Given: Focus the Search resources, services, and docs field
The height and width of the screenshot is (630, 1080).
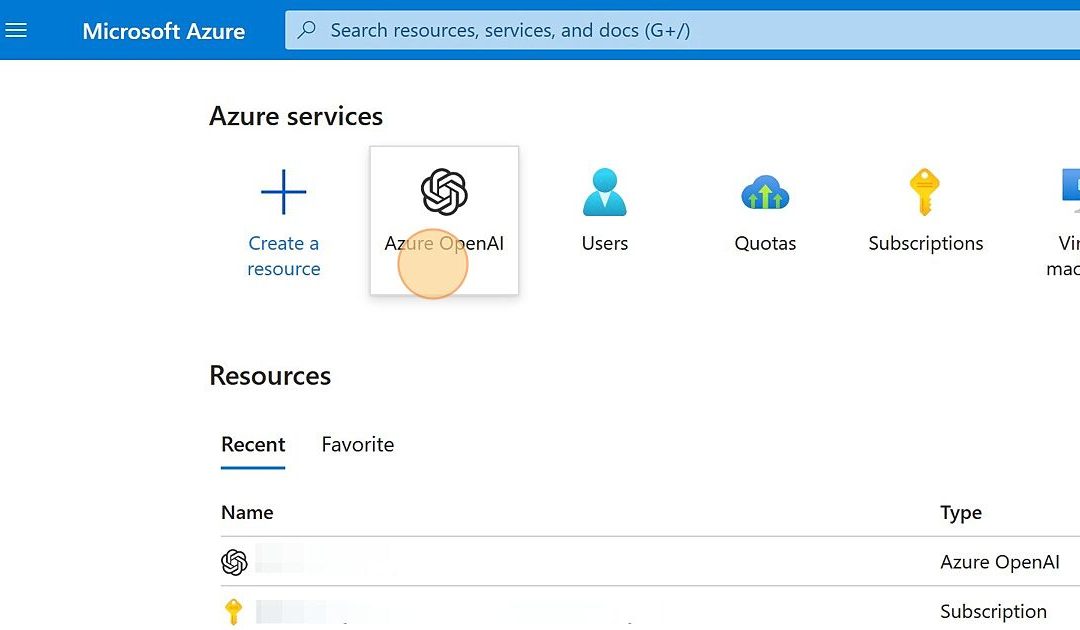Looking at the screenshot, I should [x=682, y=30].
